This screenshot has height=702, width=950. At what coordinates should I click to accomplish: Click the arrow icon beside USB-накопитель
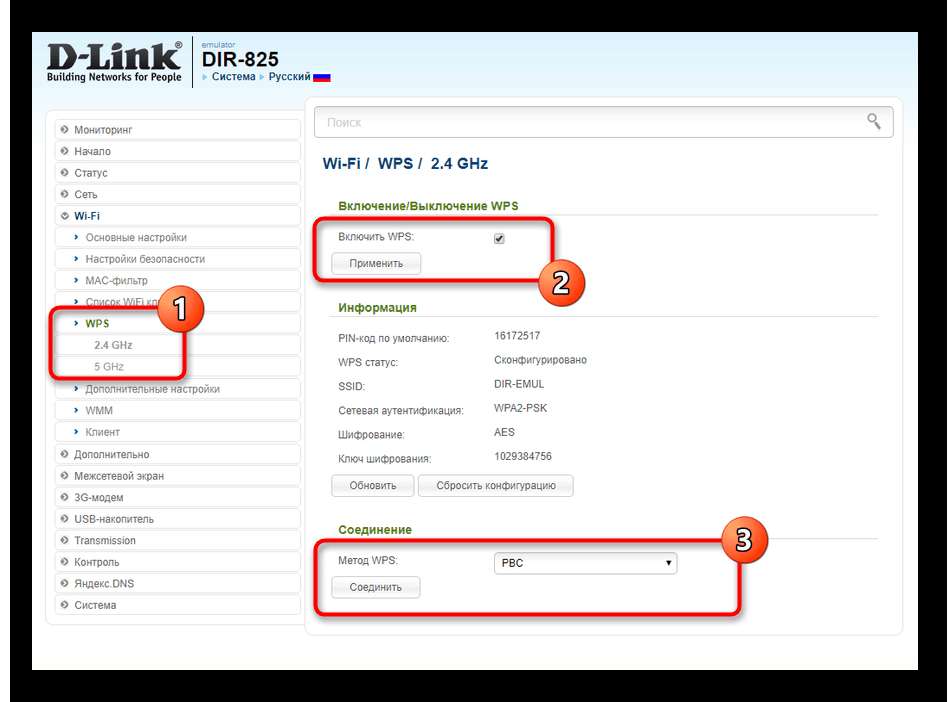click(x=65, y=519)
